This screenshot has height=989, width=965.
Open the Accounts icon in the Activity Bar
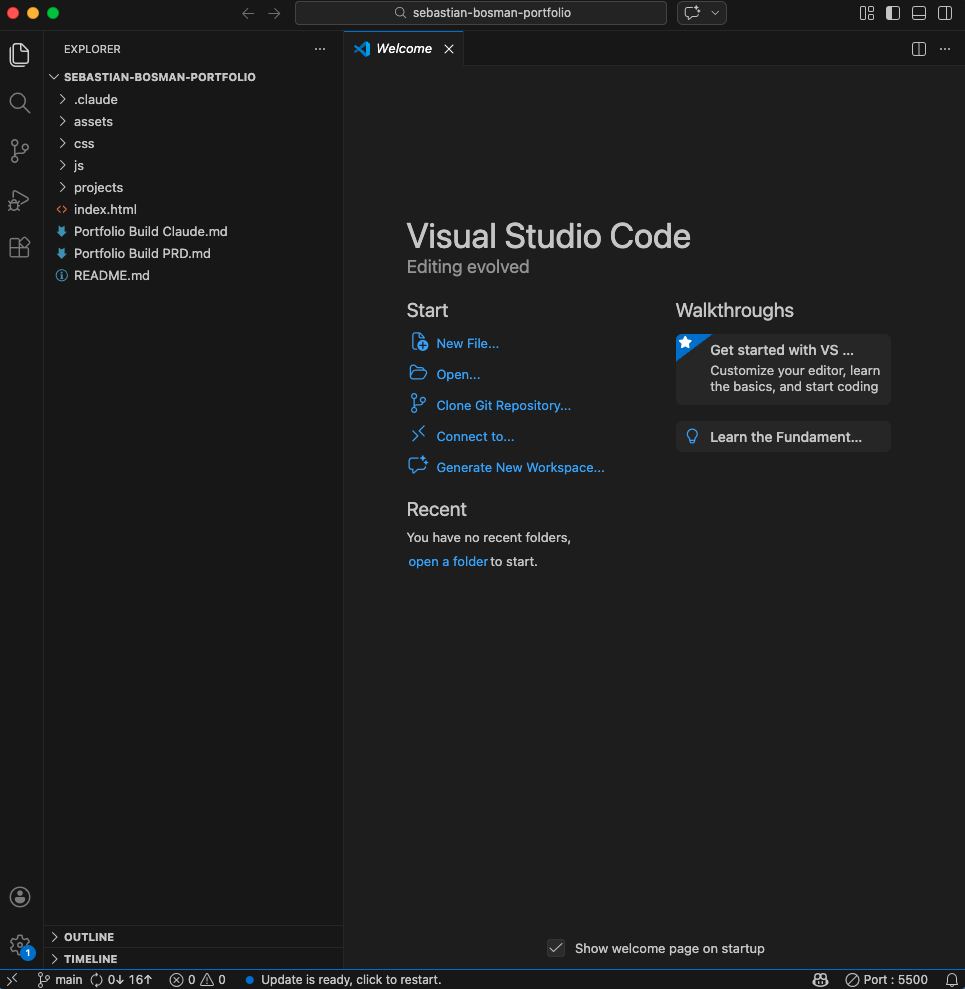click(19, 897)
